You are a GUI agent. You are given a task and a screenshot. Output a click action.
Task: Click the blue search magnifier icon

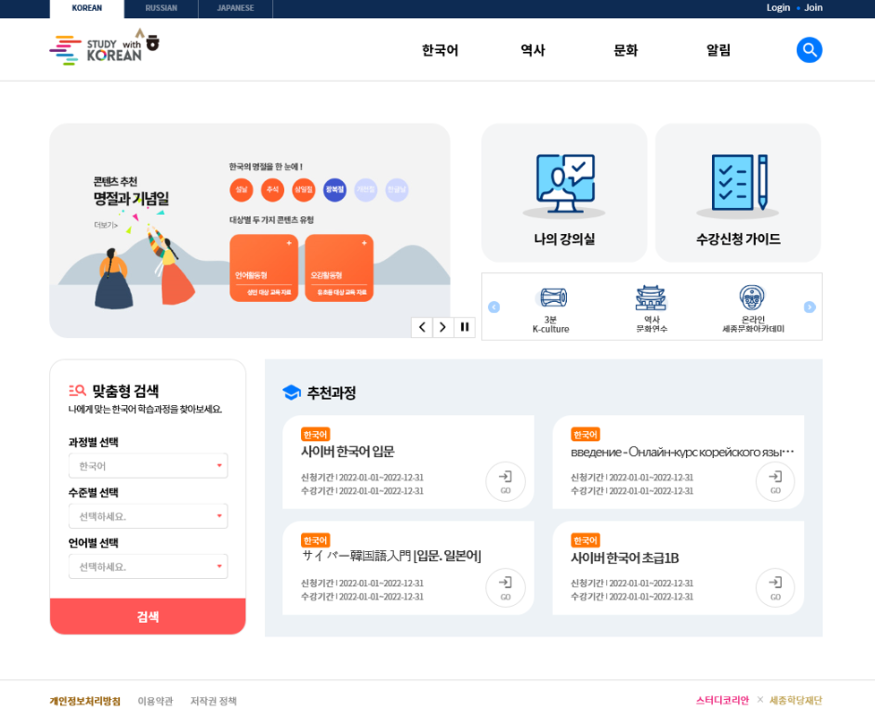[809, 50]
